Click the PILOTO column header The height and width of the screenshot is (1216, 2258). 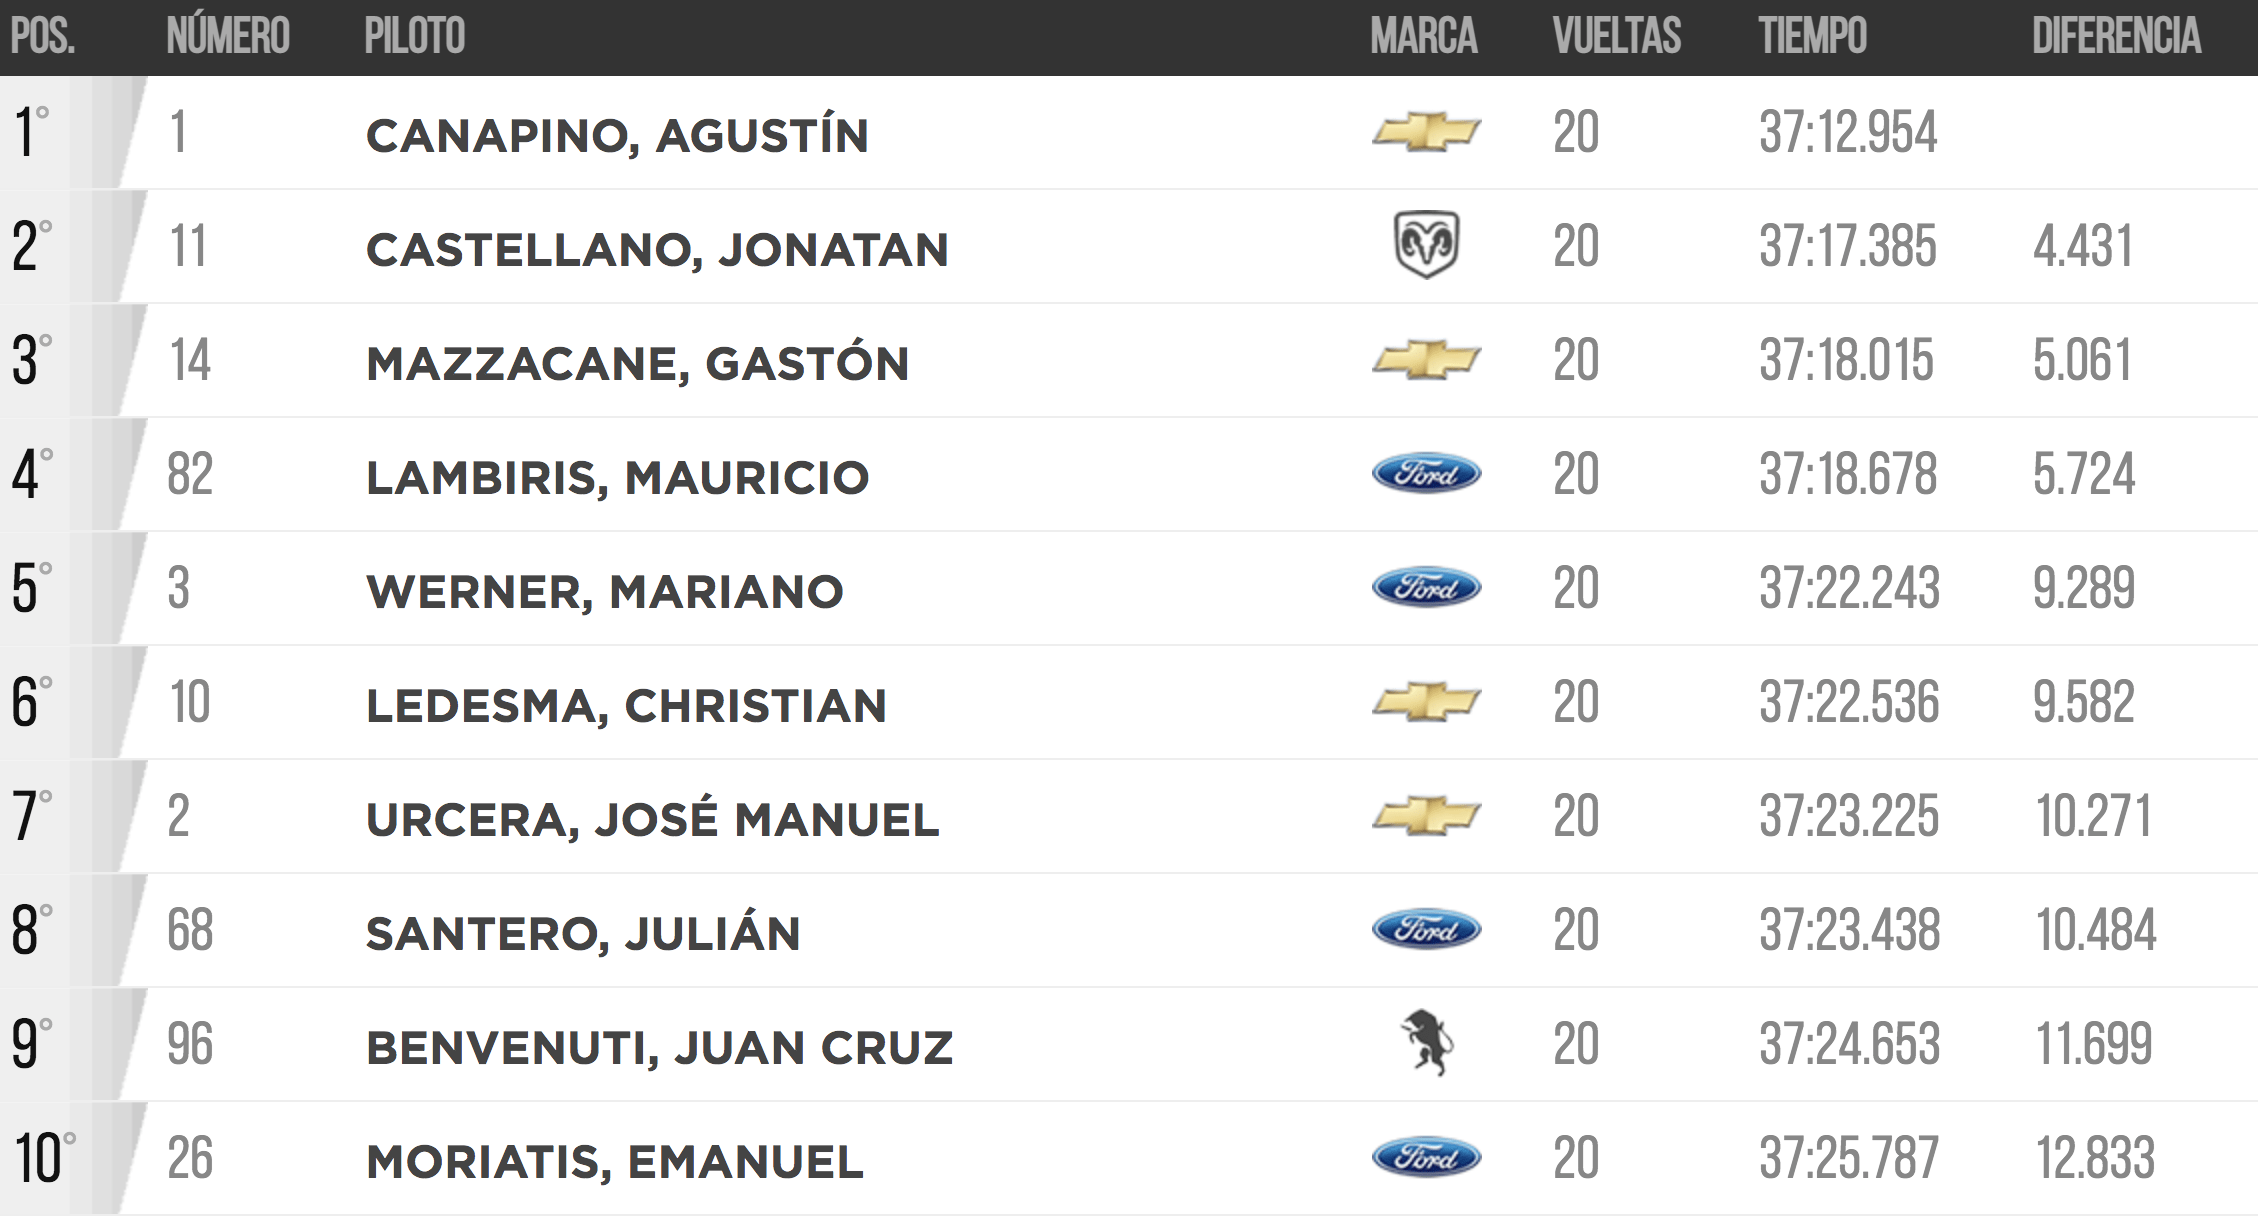tap(415, 36)
